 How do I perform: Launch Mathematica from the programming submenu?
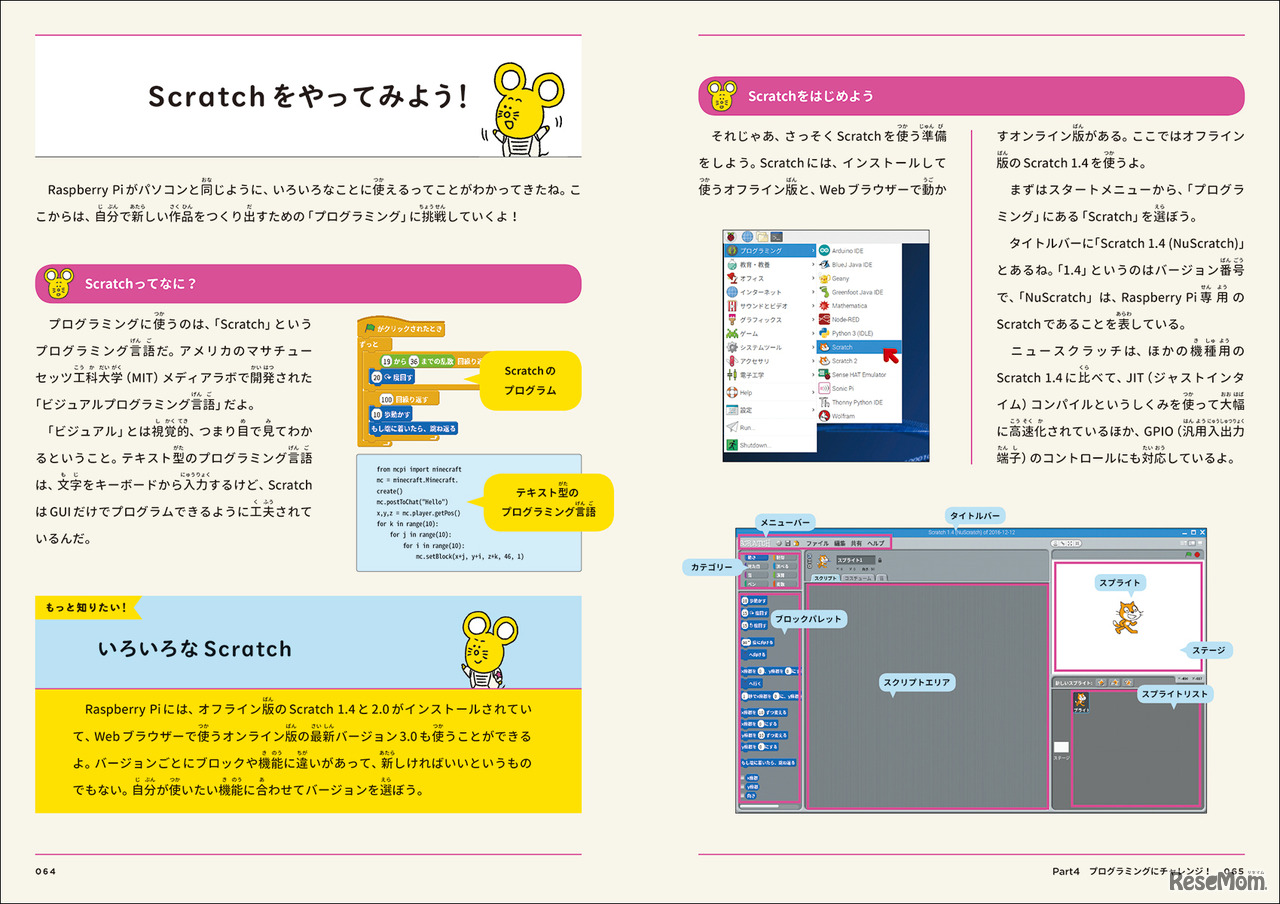[x=859, y=306]
